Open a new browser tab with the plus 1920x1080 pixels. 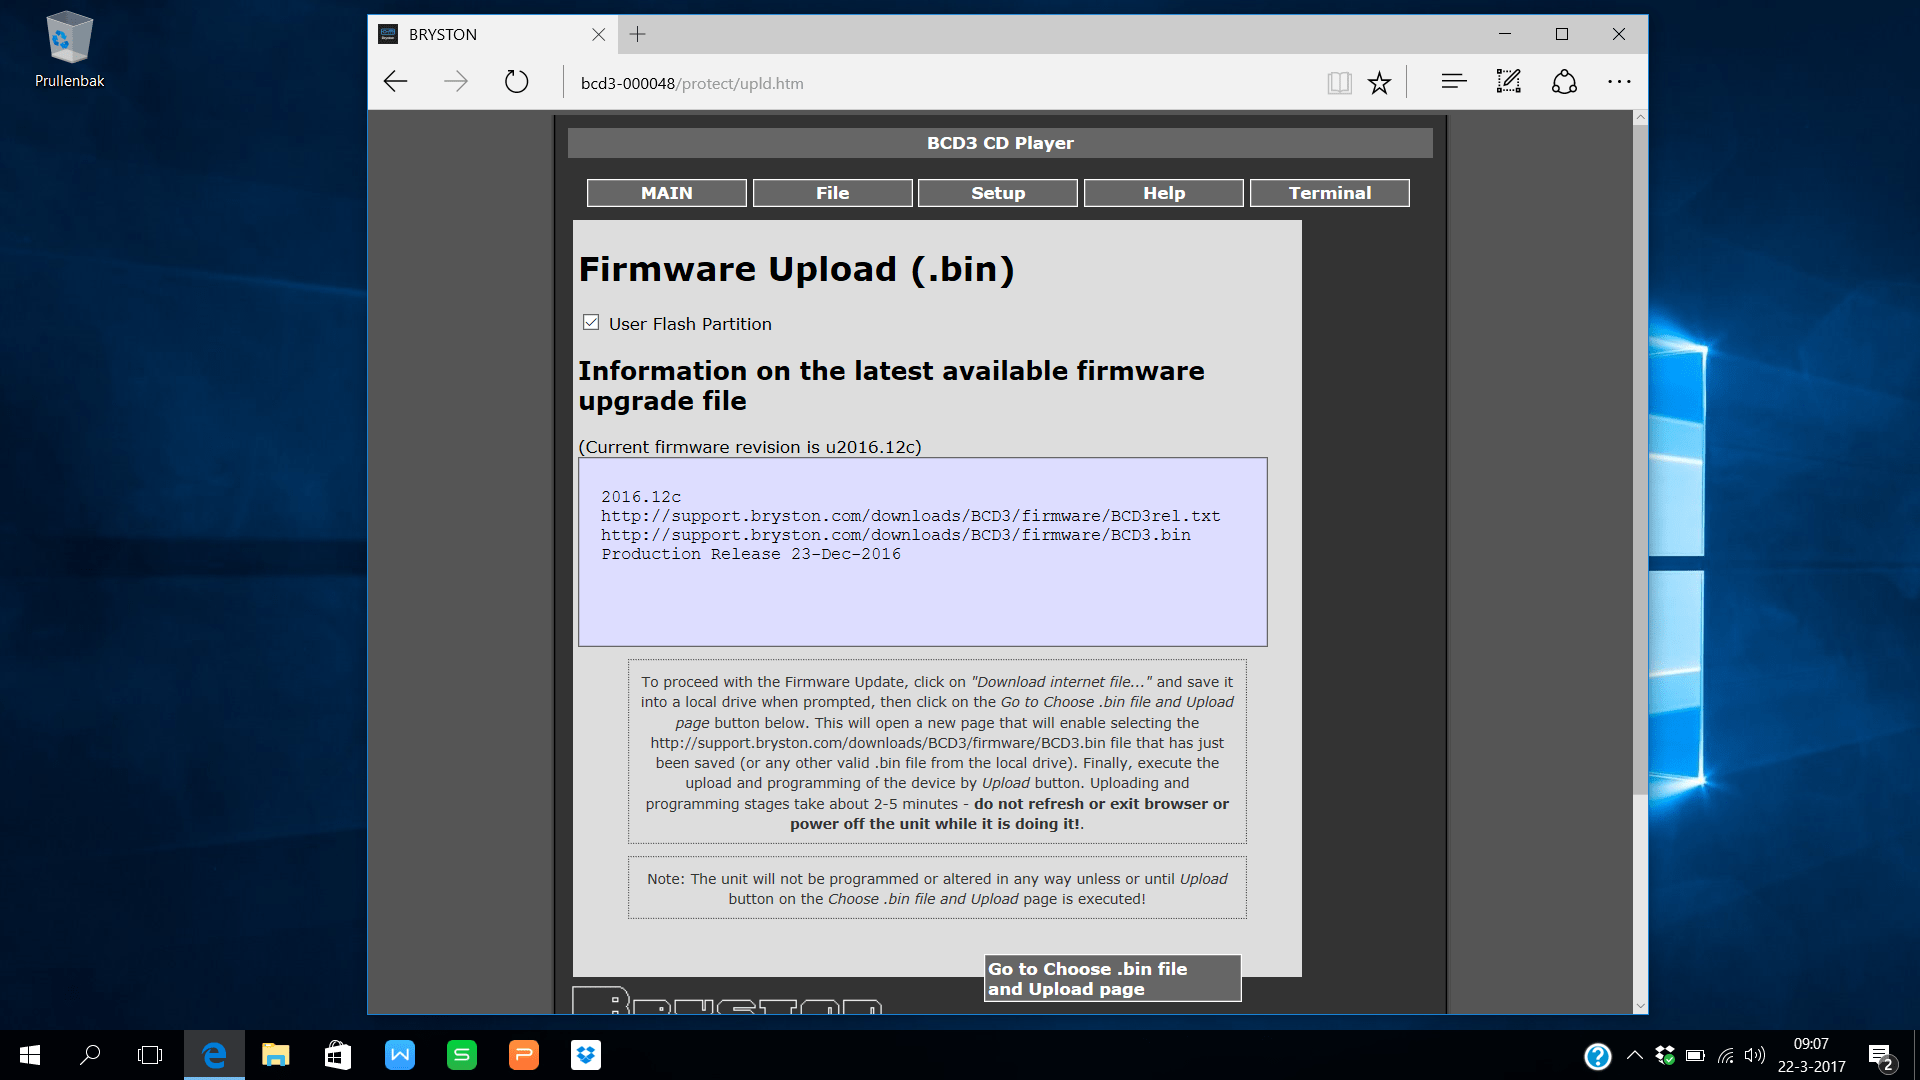click(637, 34)
